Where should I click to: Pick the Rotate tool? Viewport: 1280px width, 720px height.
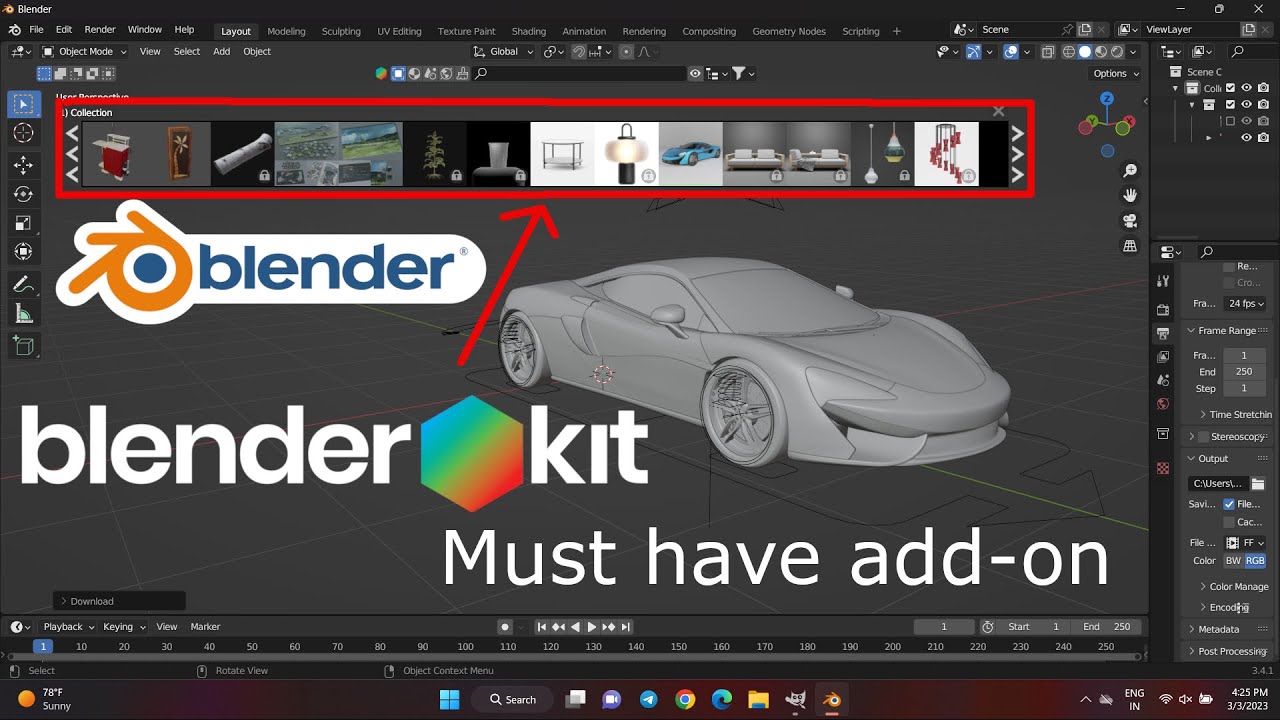point(22,193)
